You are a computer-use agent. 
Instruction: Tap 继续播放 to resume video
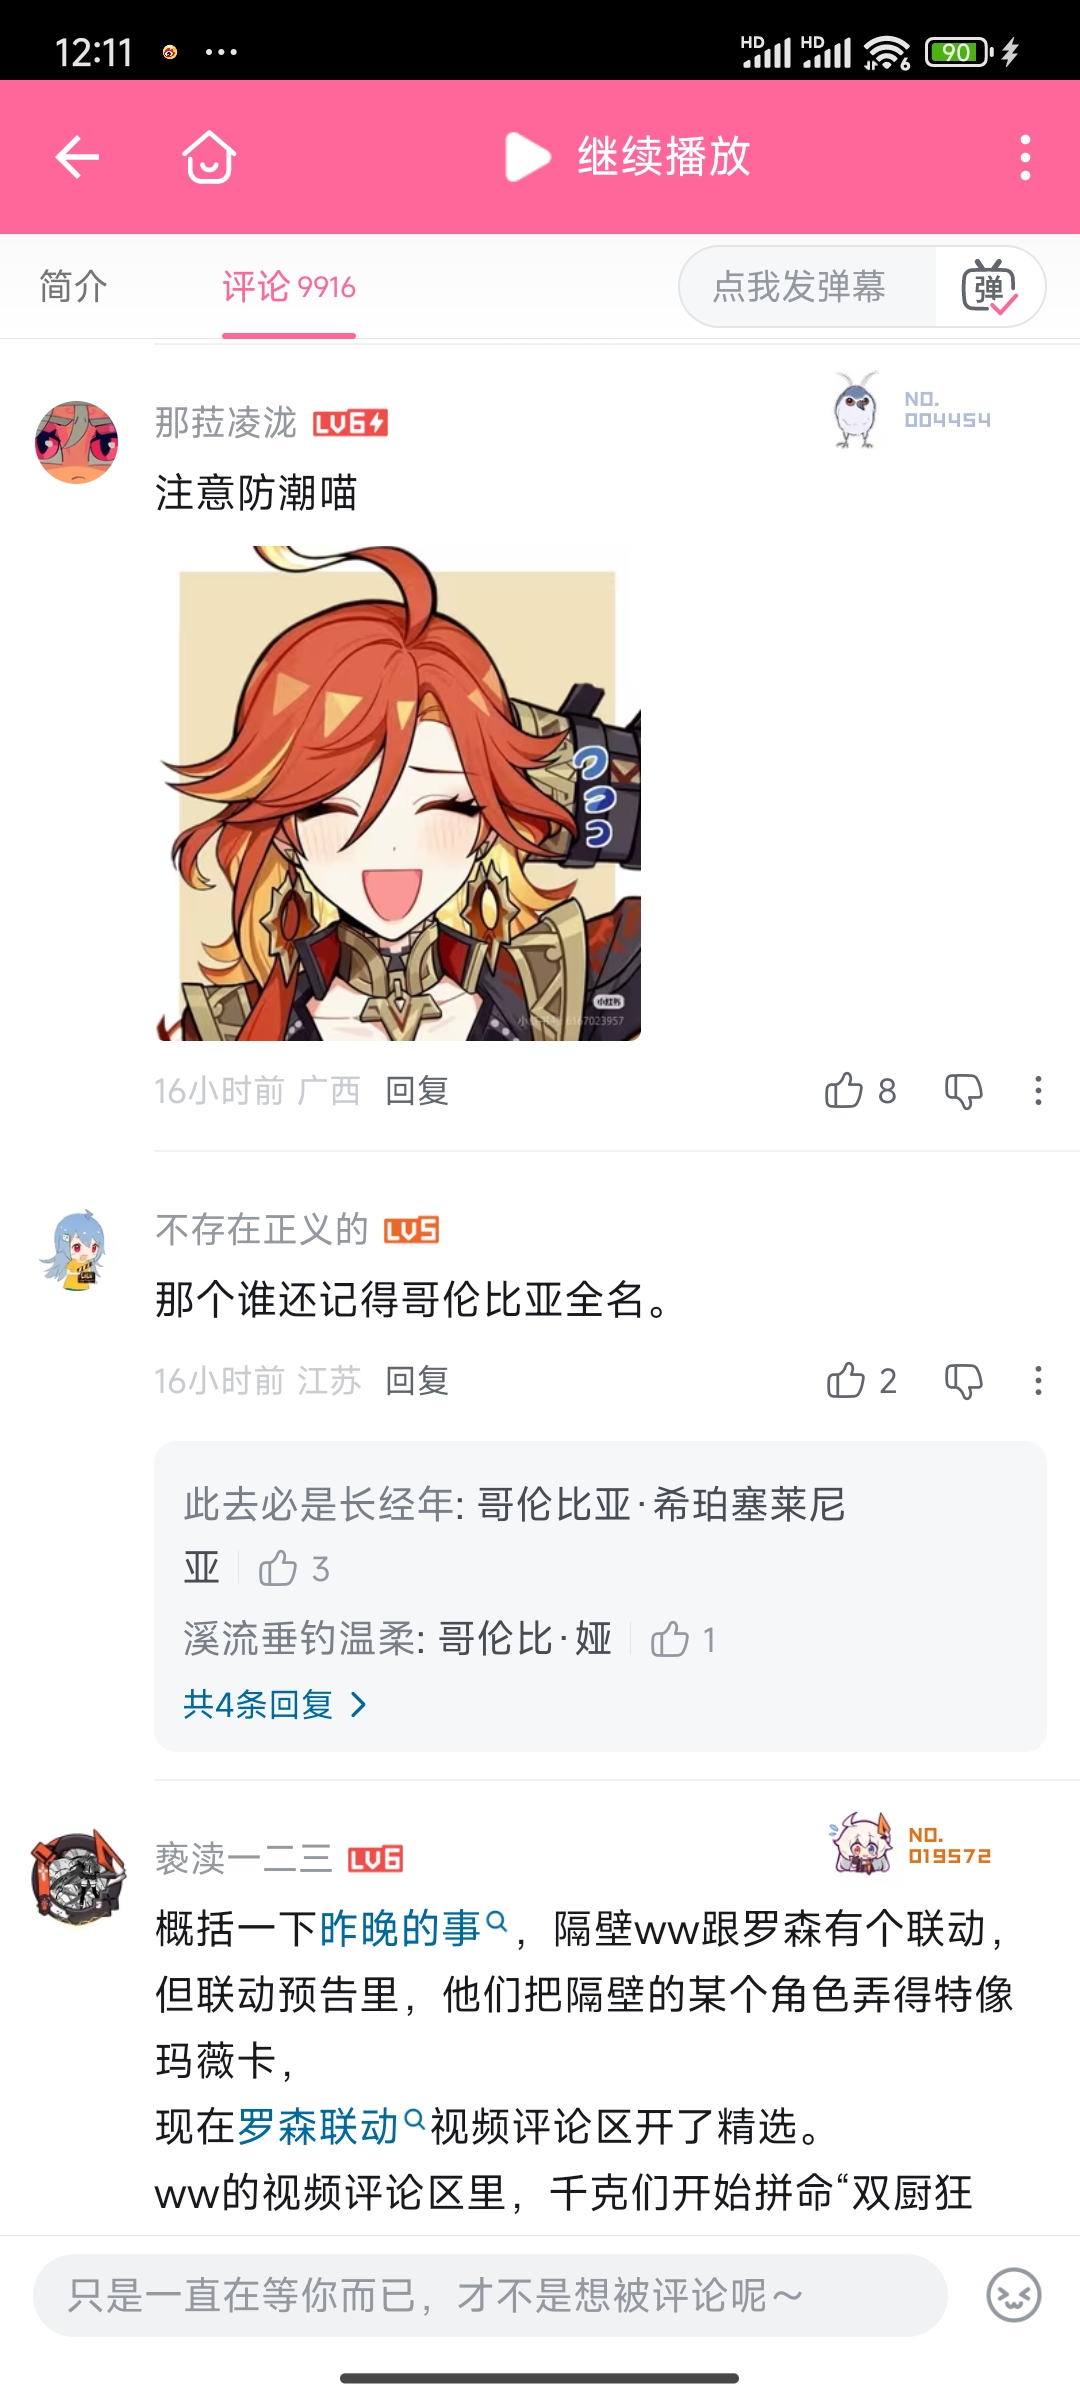click(x=628, y=157)
